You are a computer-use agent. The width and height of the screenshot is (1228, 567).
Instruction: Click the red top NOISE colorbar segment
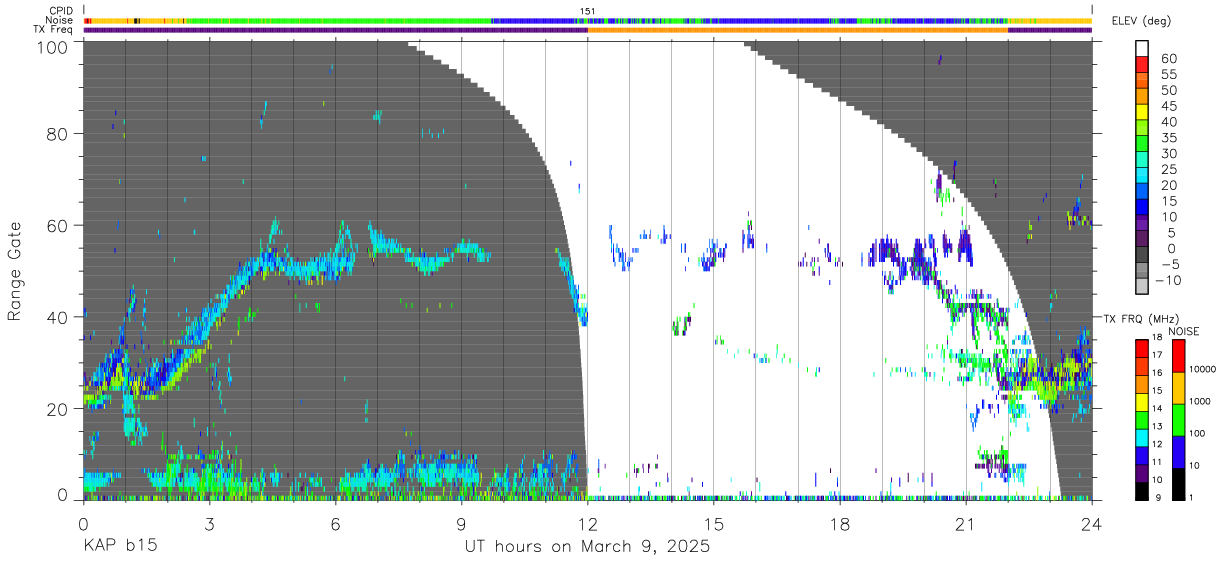(x=1178, y=355)
